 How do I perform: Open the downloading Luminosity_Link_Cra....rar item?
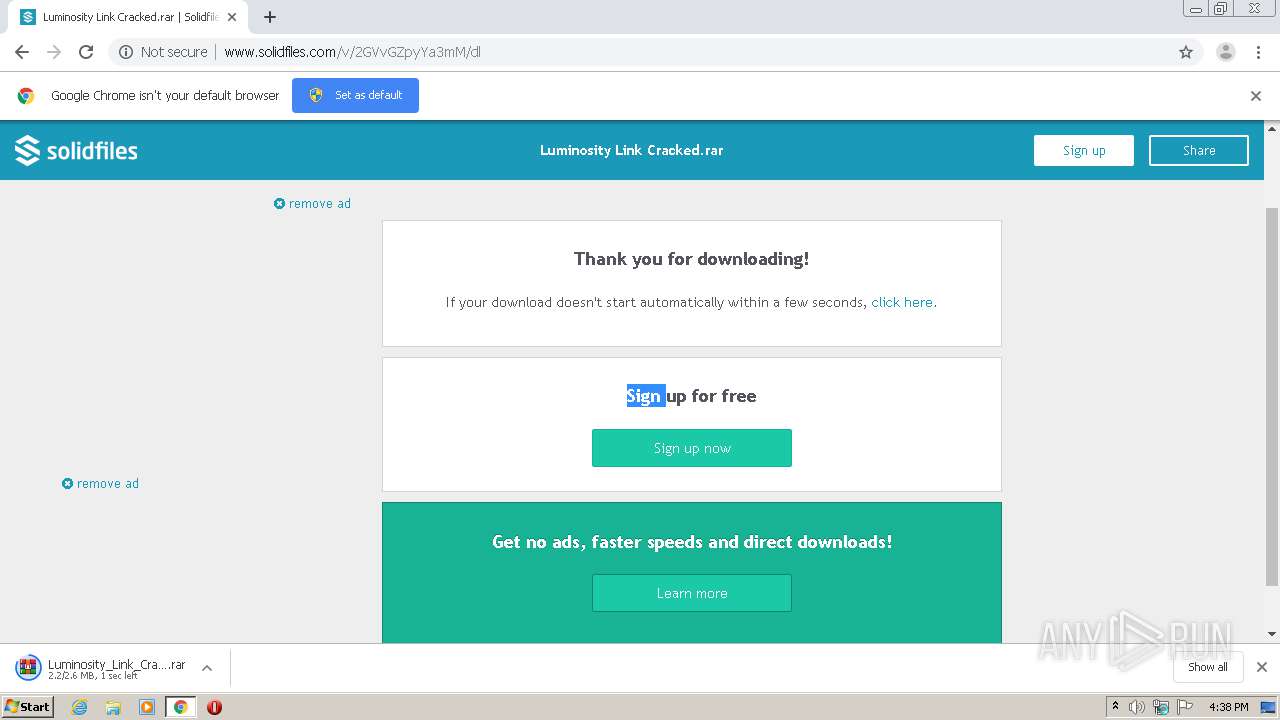pyautogui.click(x=100, y=668)
